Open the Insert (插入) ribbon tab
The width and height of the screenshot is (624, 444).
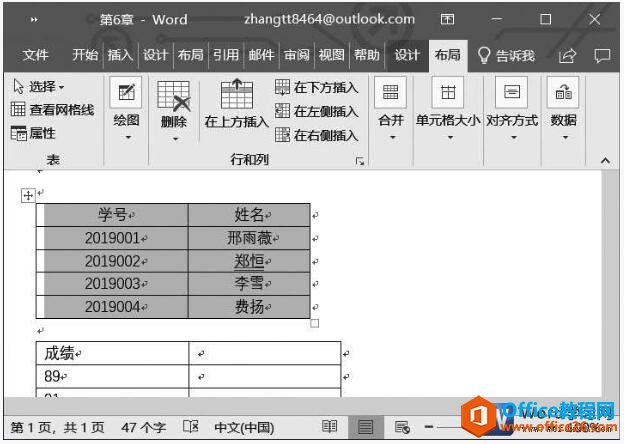click(120, 55)
